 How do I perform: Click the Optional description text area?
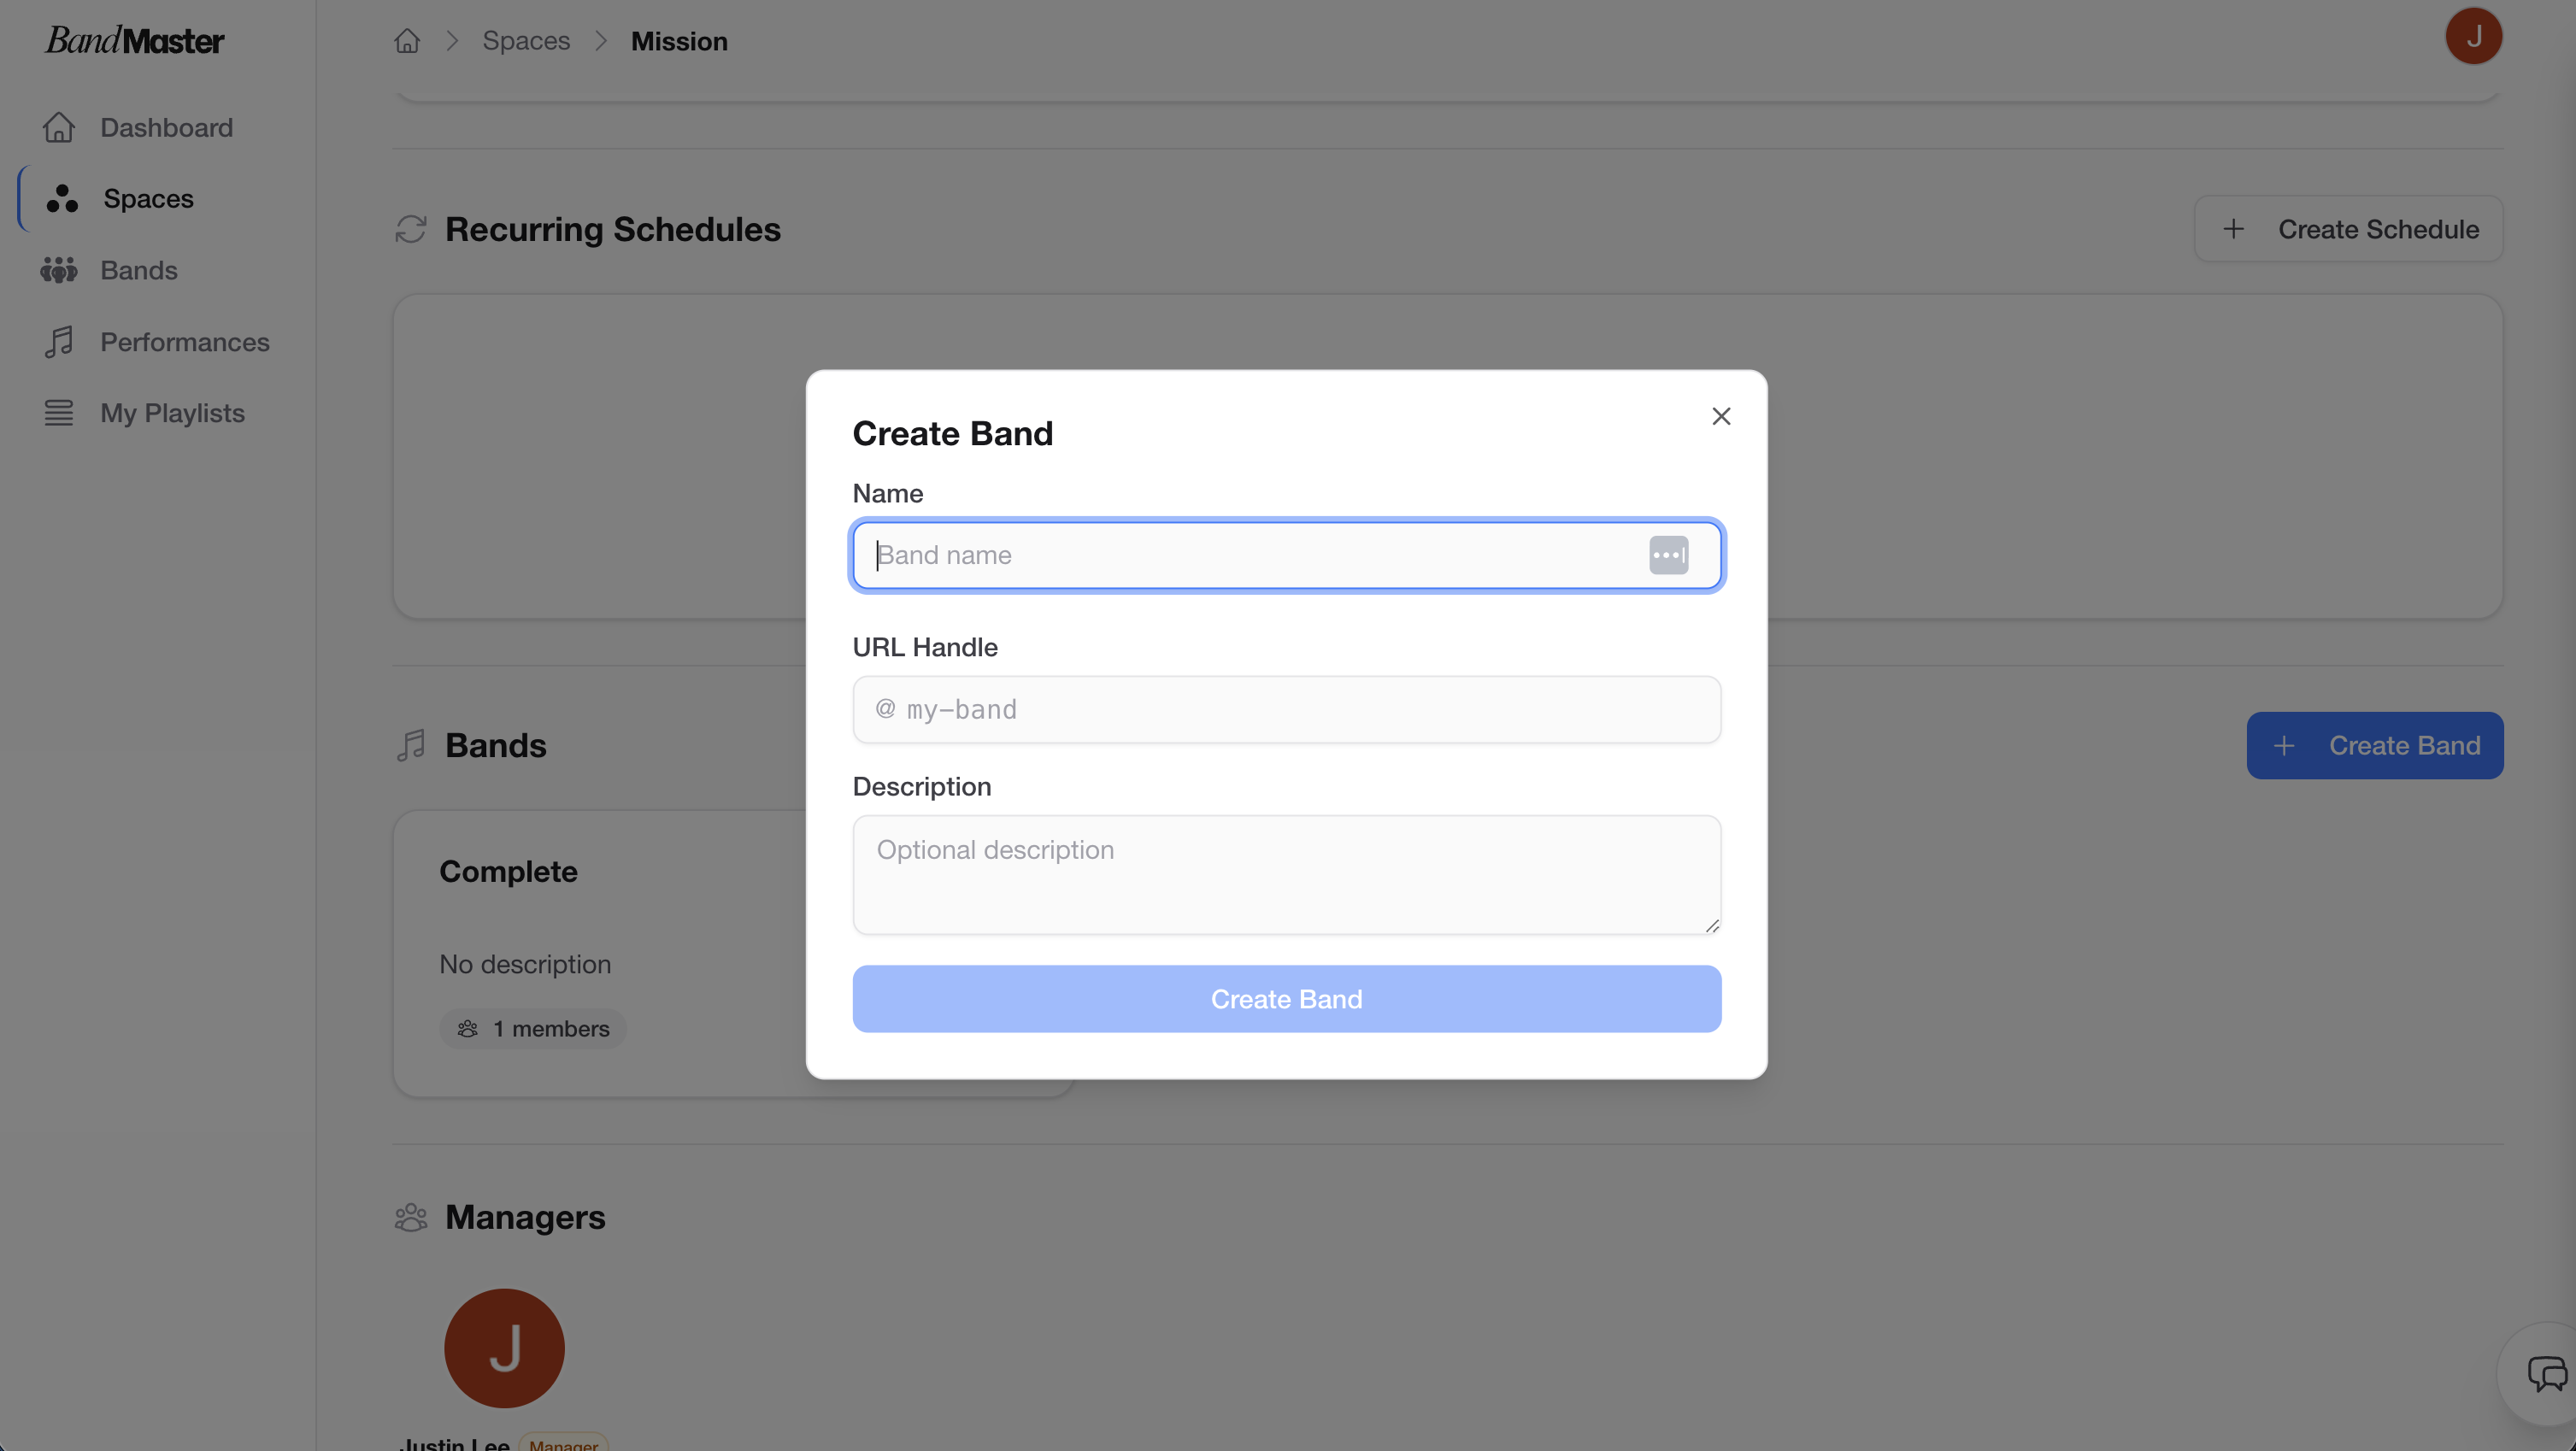tap(1286, 874)
